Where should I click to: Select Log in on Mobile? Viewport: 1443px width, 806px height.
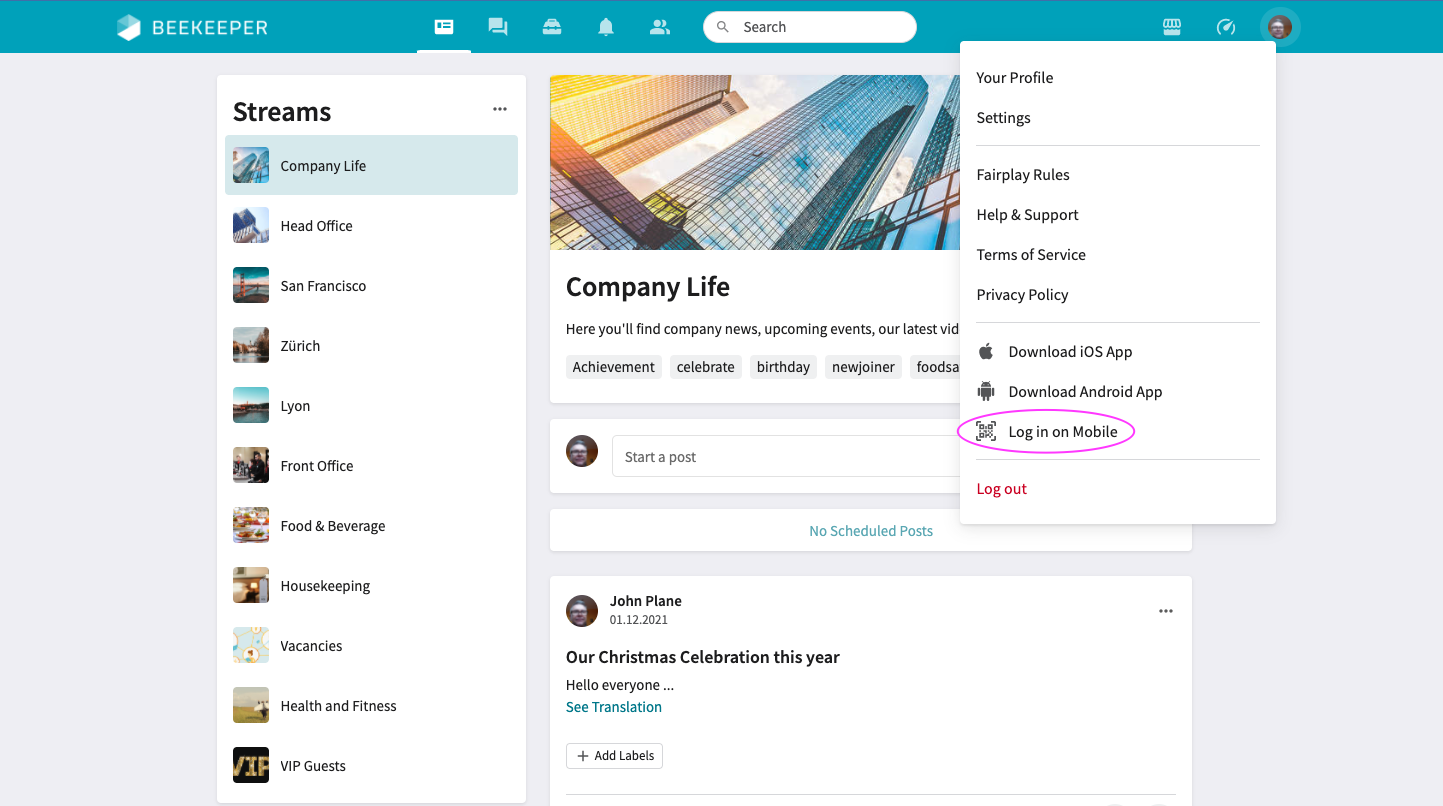tap(1063, 432)
